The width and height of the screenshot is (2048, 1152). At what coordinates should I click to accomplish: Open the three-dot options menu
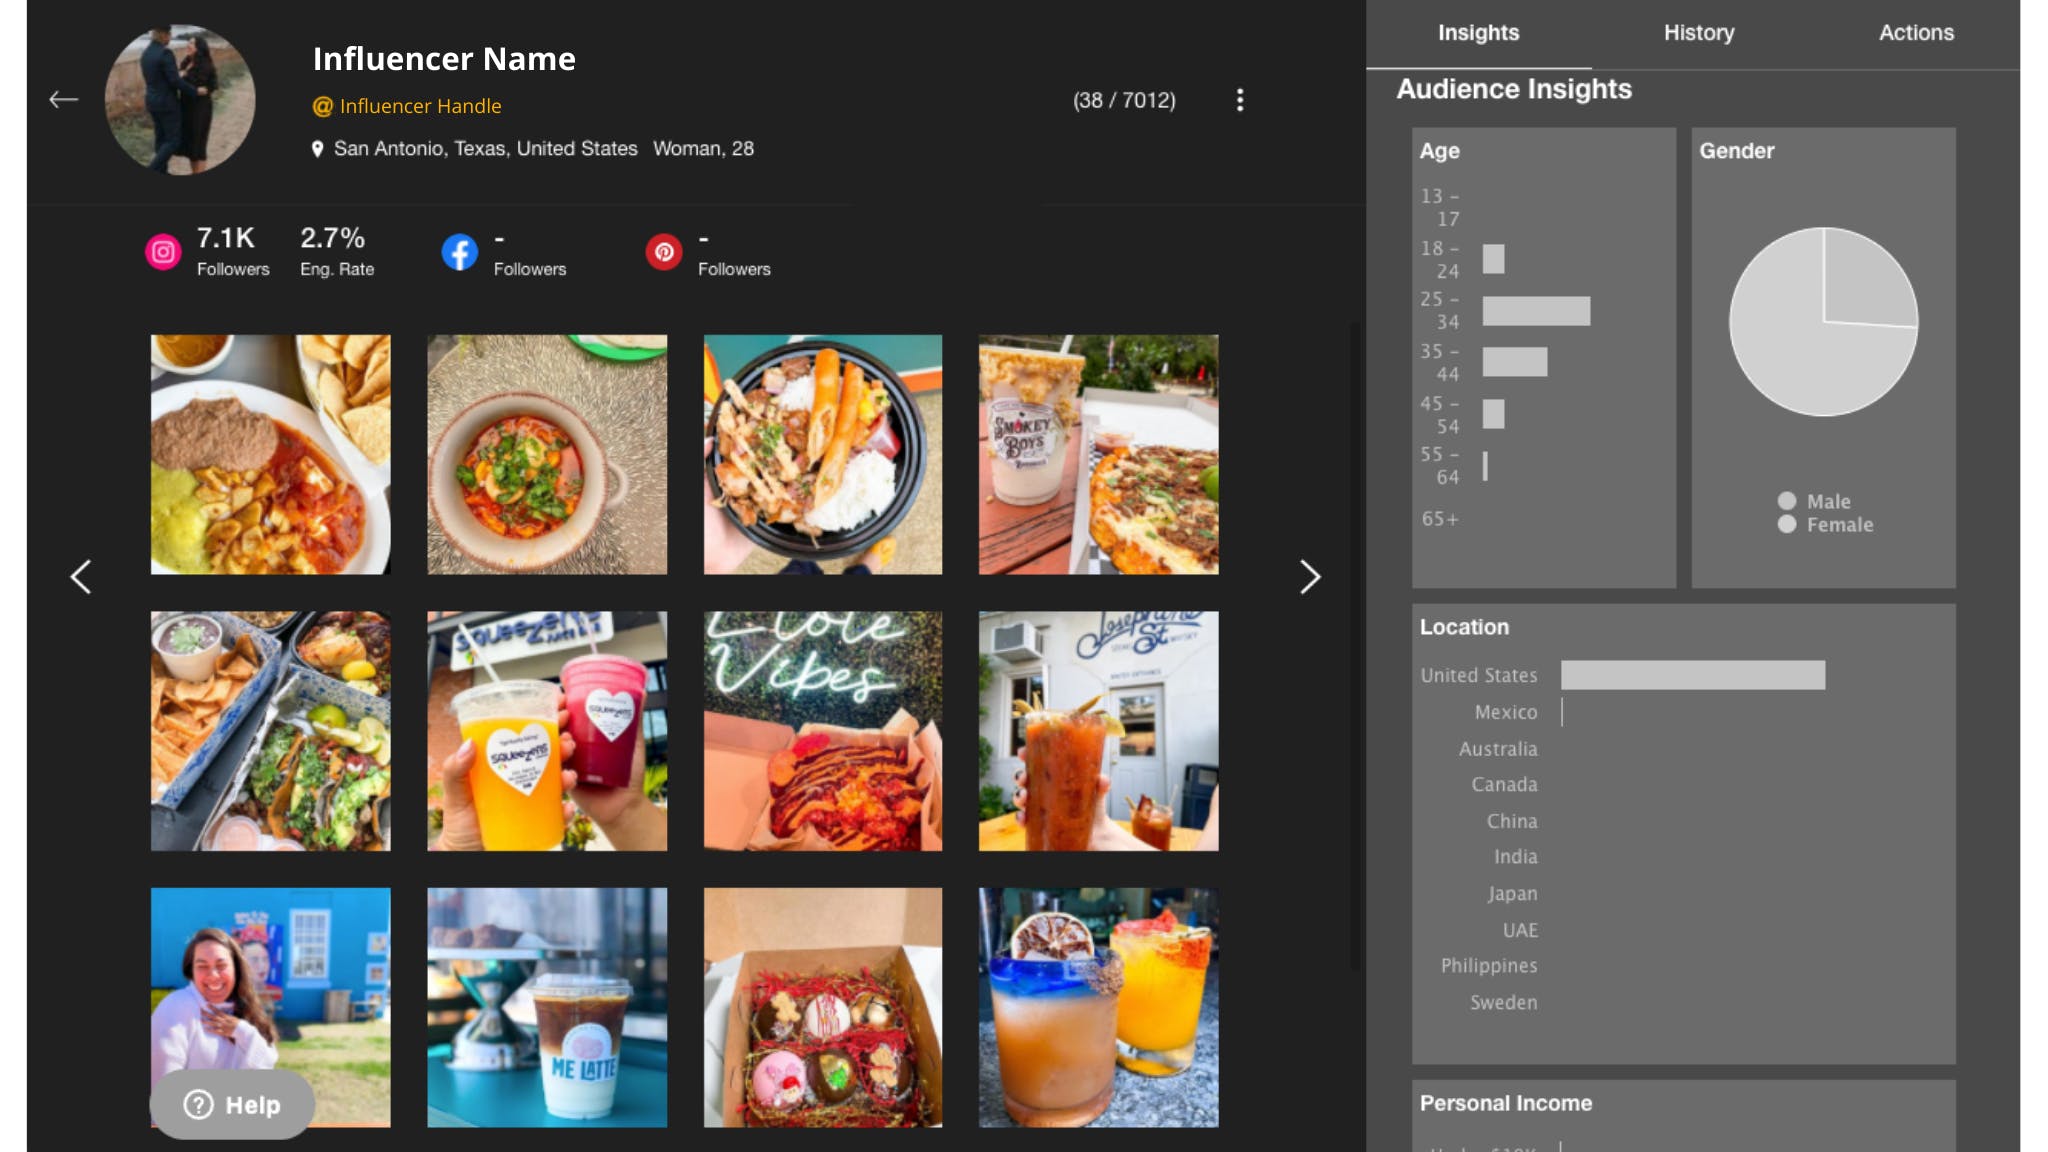(x=1240, y=100)
